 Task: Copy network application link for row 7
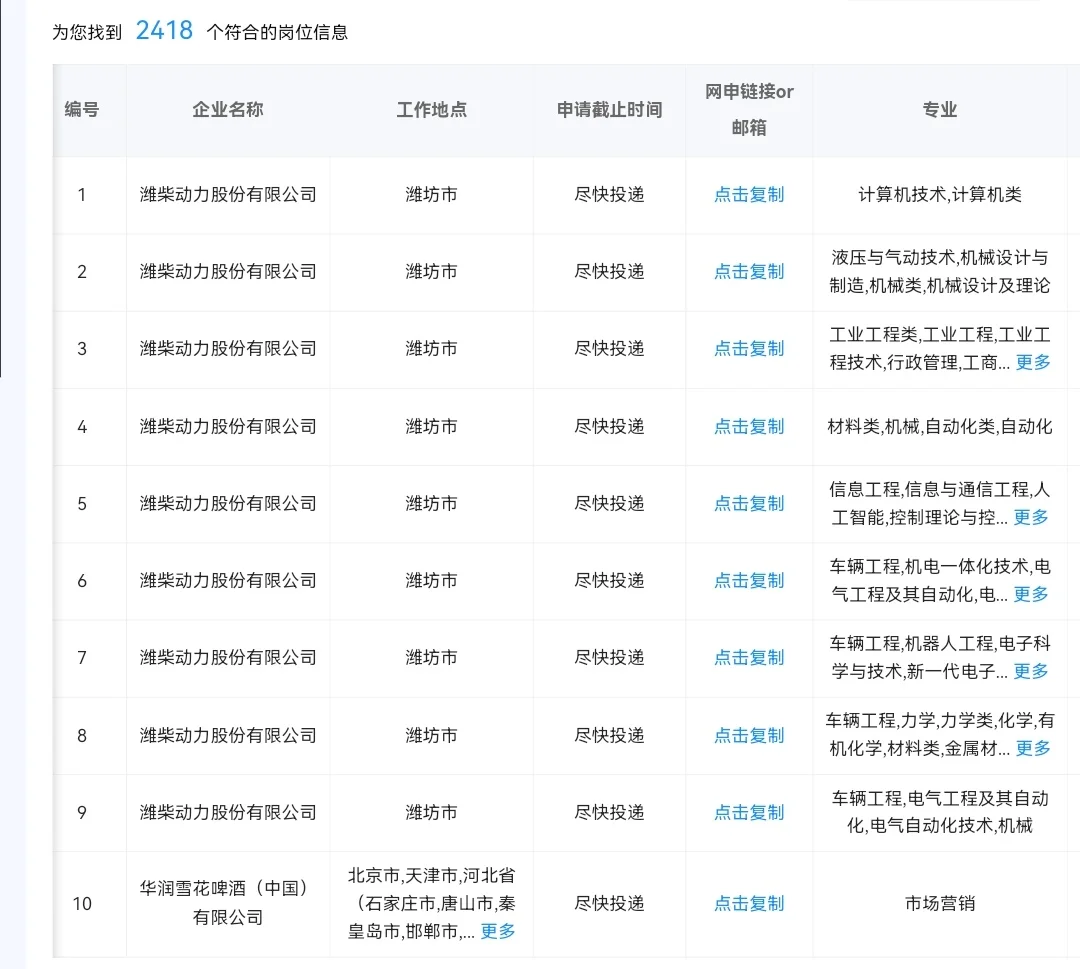tap(748, 657)
